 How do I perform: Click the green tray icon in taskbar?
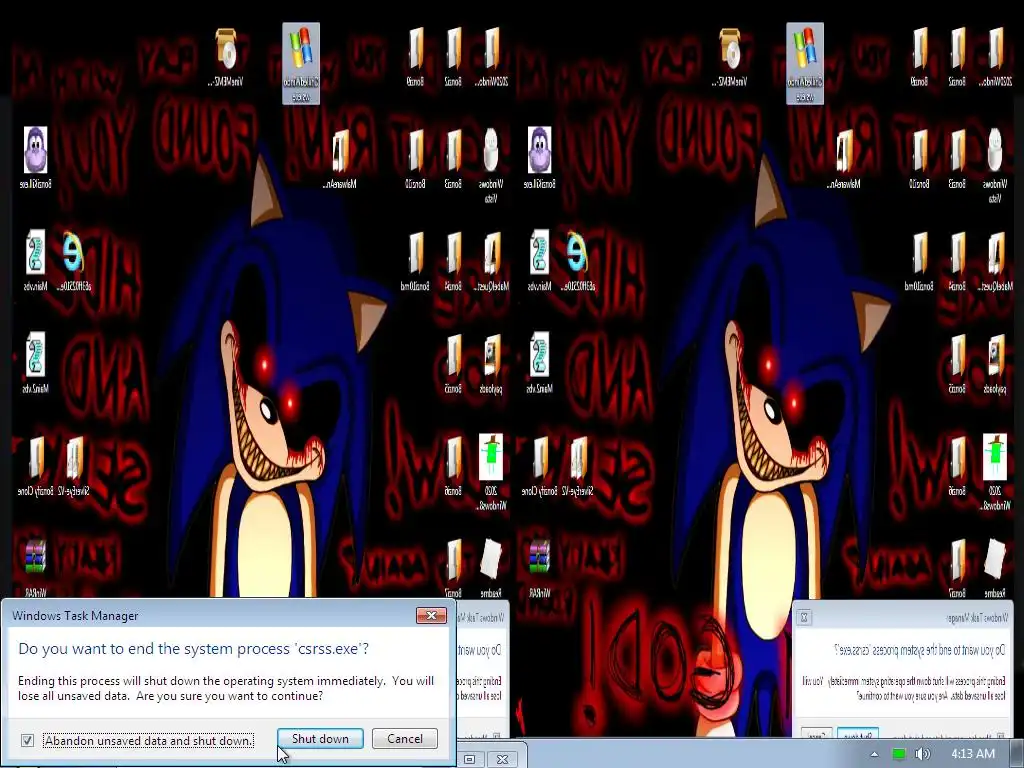899,754
